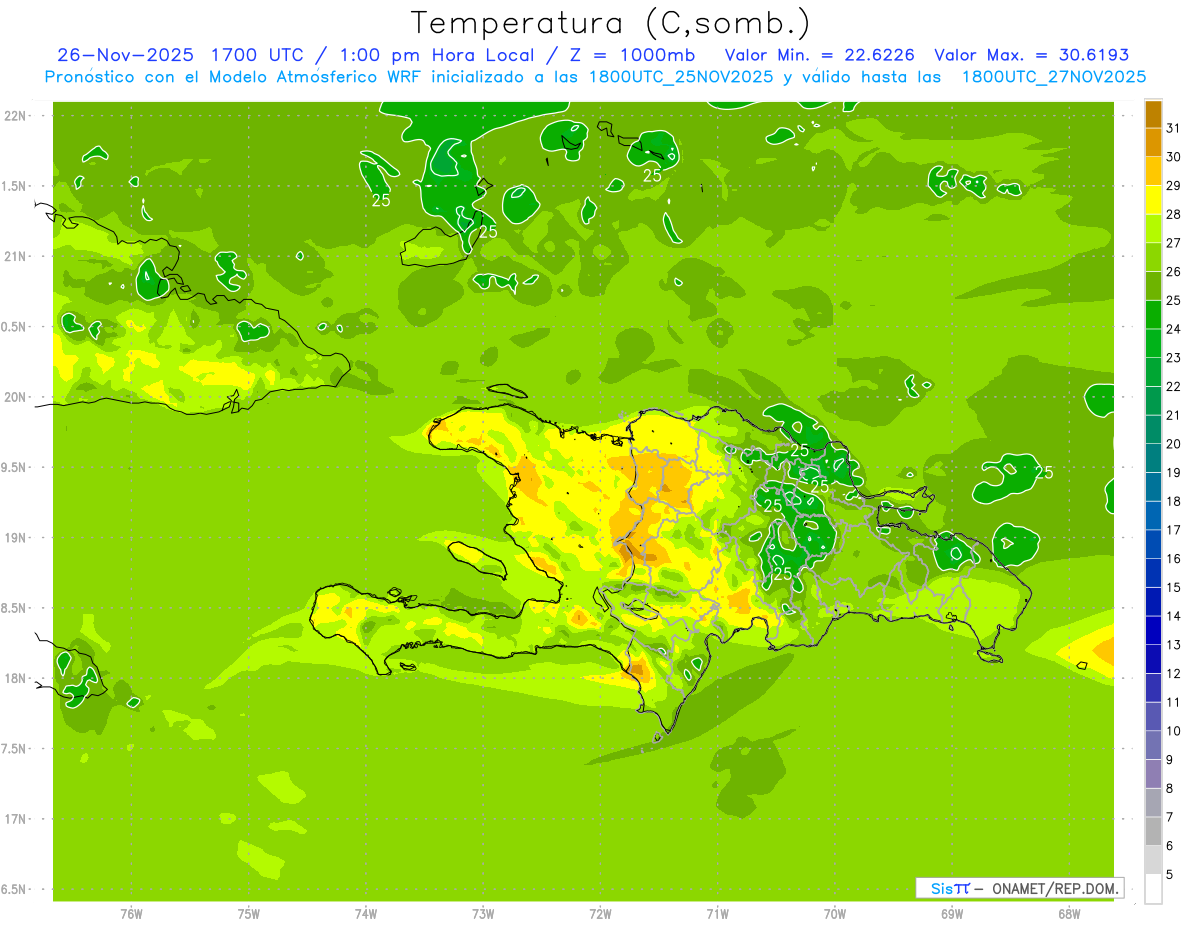Click the 21N latitude label
1200x927 pixels.
click(14, 256)
